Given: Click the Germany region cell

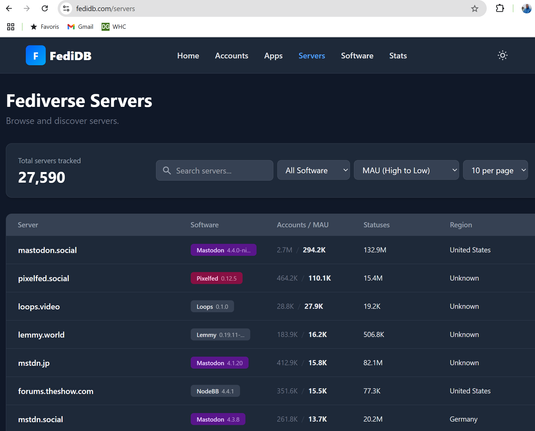Looking at the screenshot, I should pos(463,419).
